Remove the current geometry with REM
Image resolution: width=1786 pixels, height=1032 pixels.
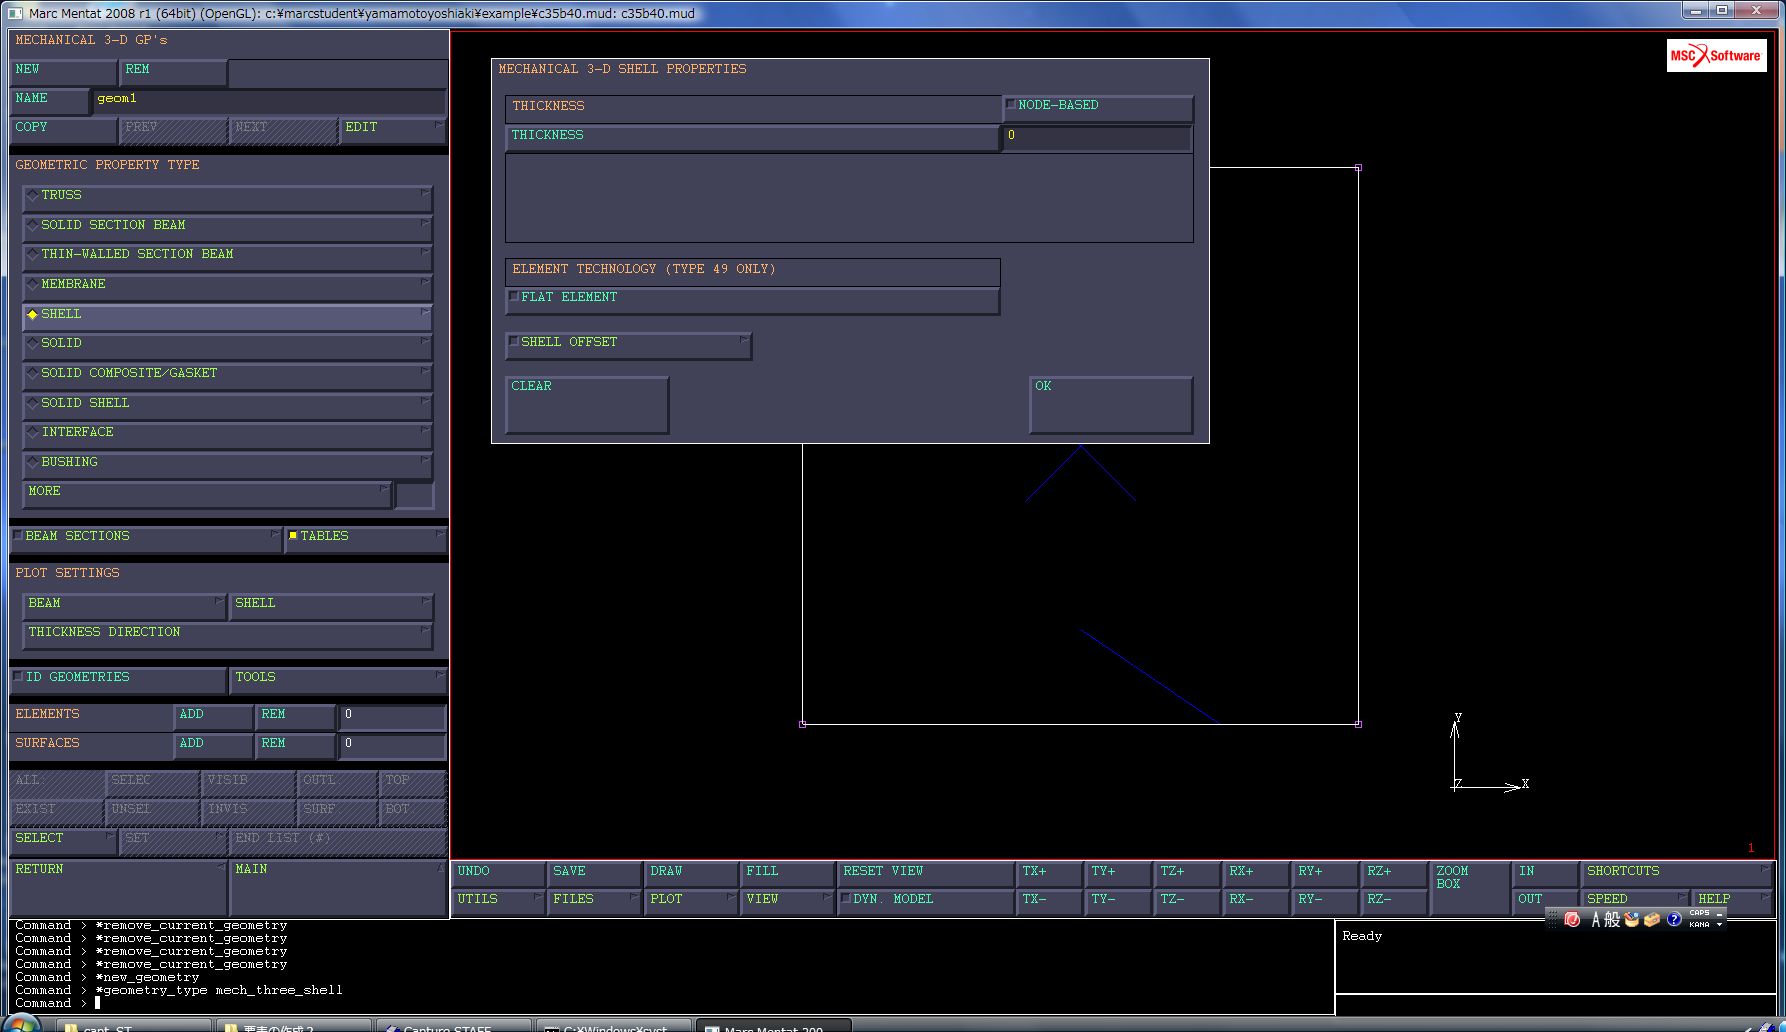click(x=173, y=71)
